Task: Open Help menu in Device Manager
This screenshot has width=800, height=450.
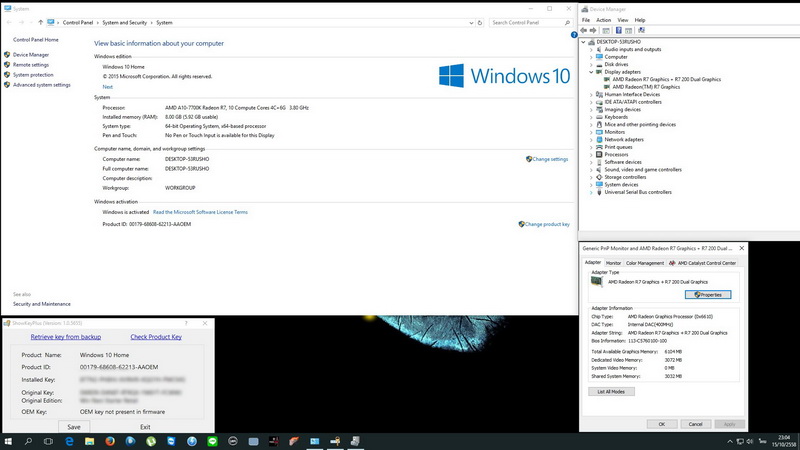Action: tap(640, 20)
